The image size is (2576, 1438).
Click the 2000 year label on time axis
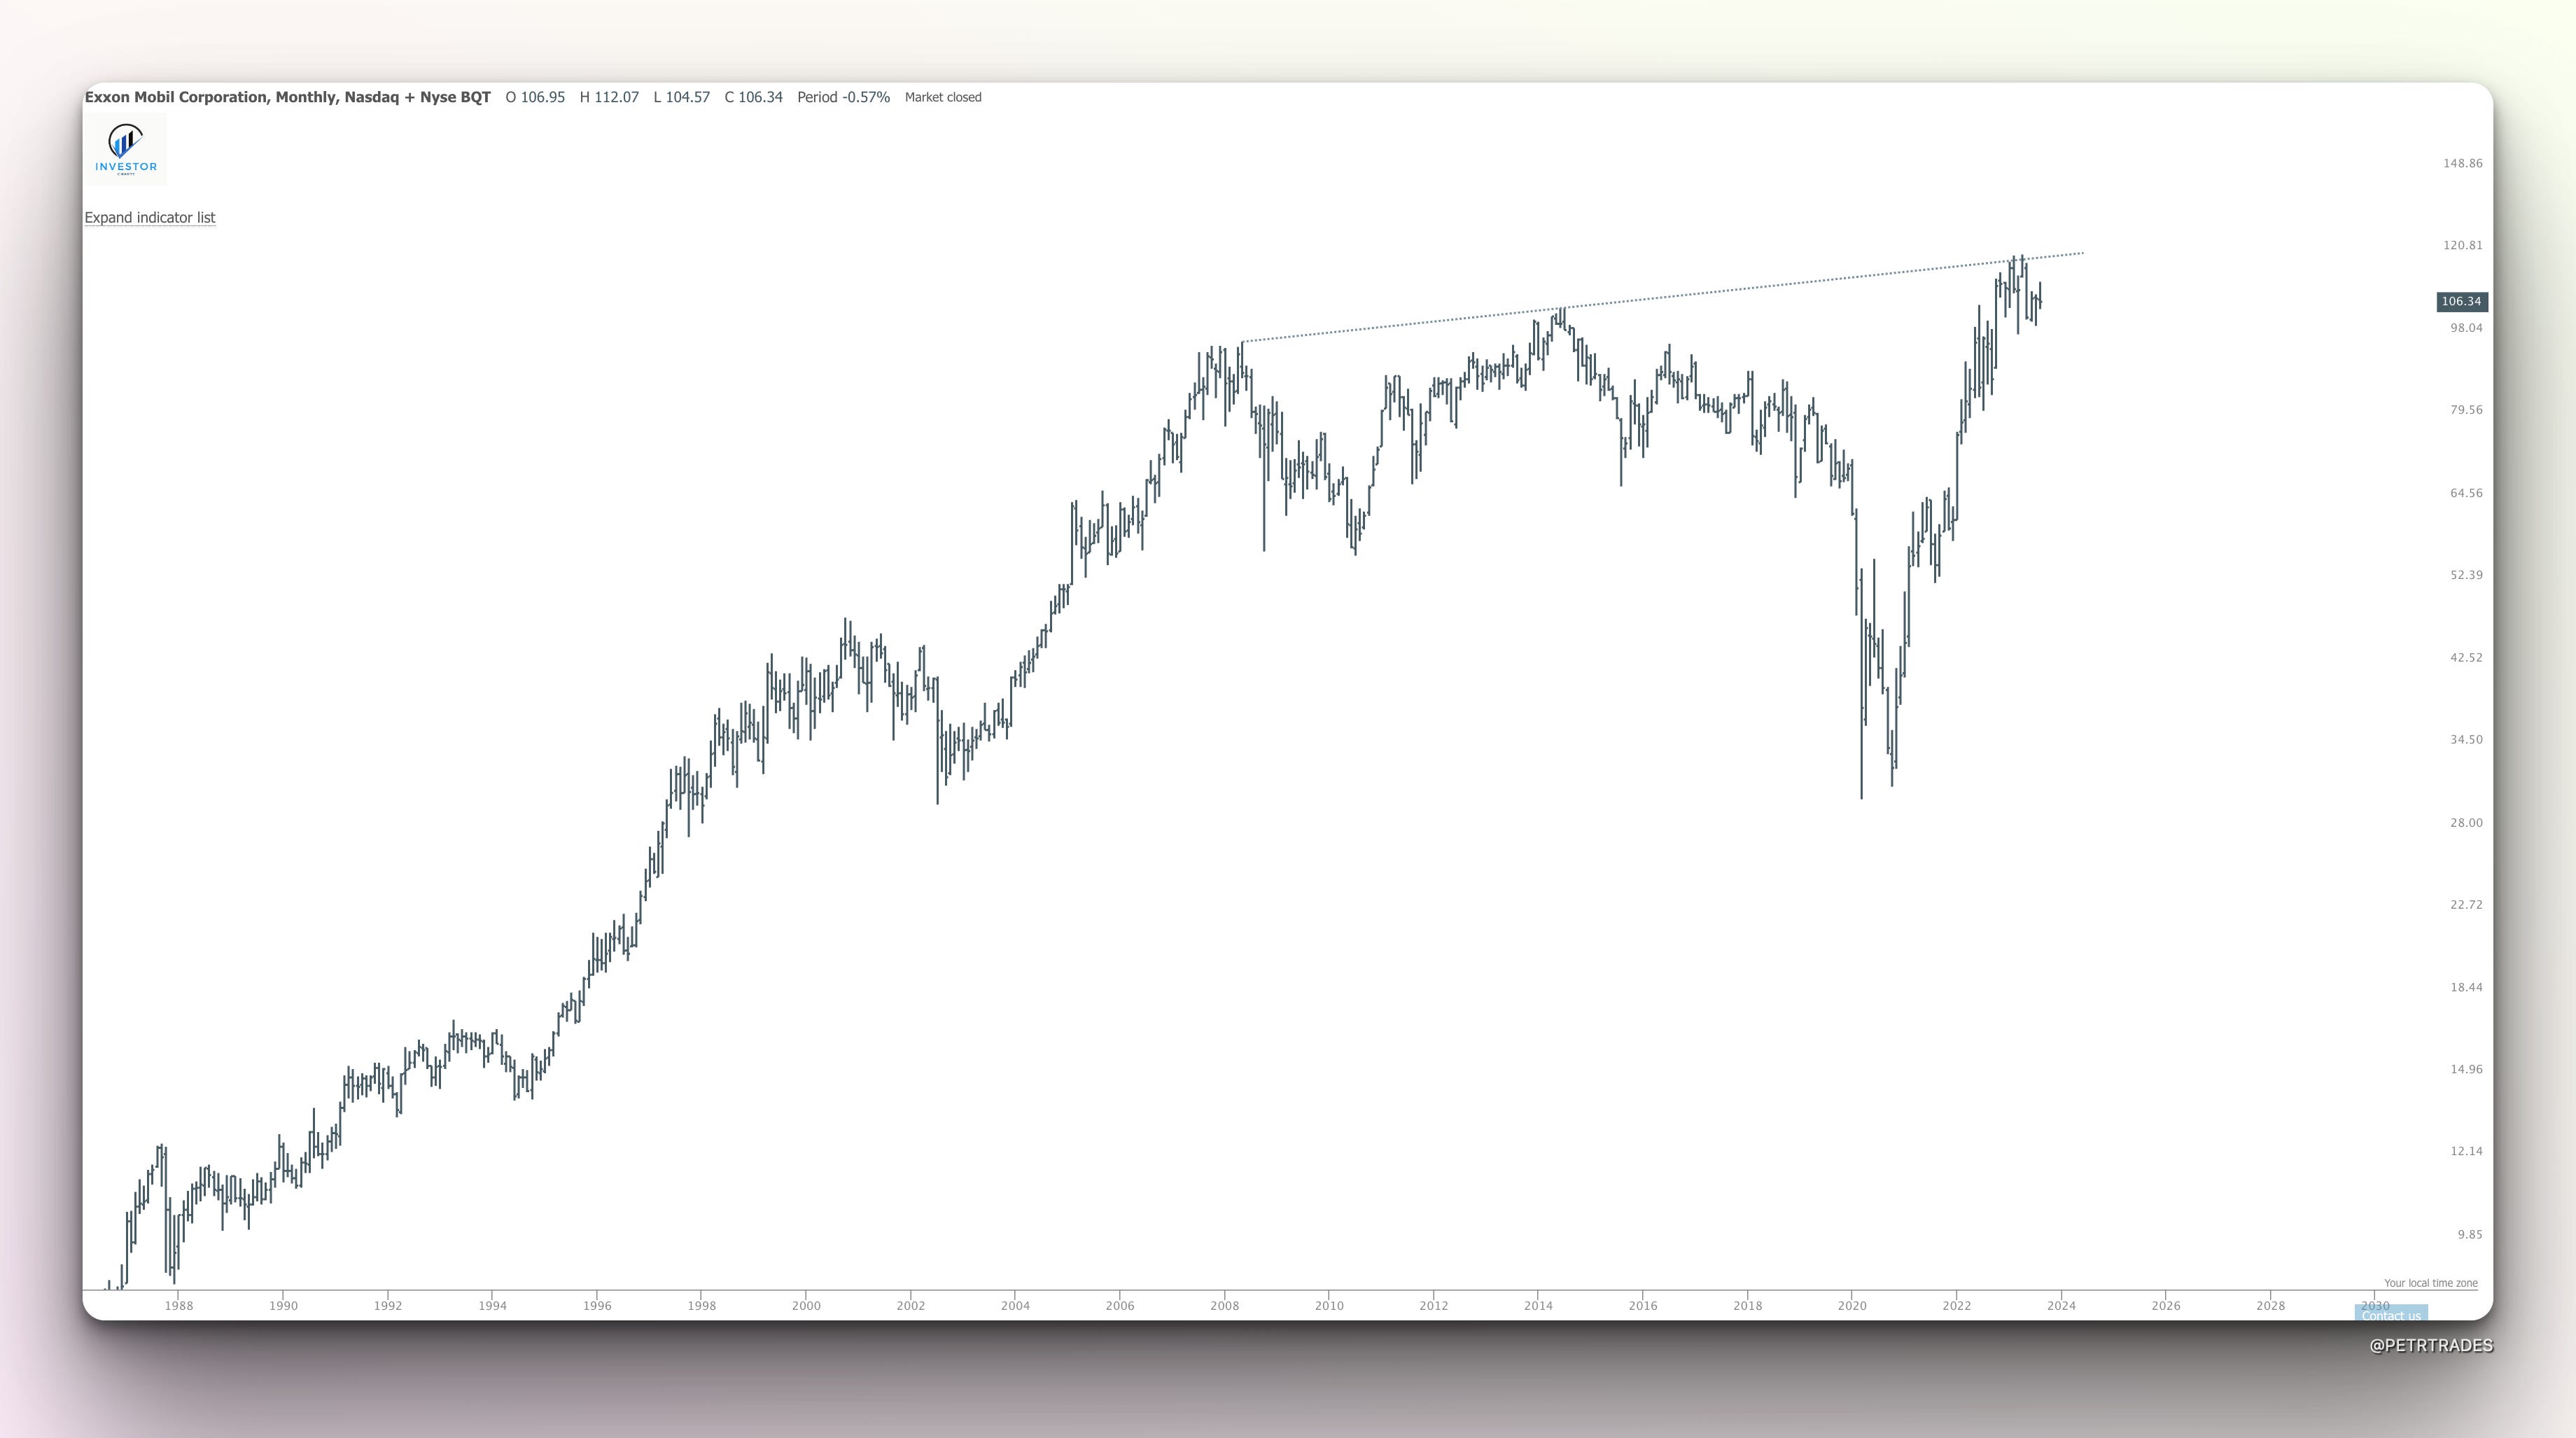[806, 1305]
